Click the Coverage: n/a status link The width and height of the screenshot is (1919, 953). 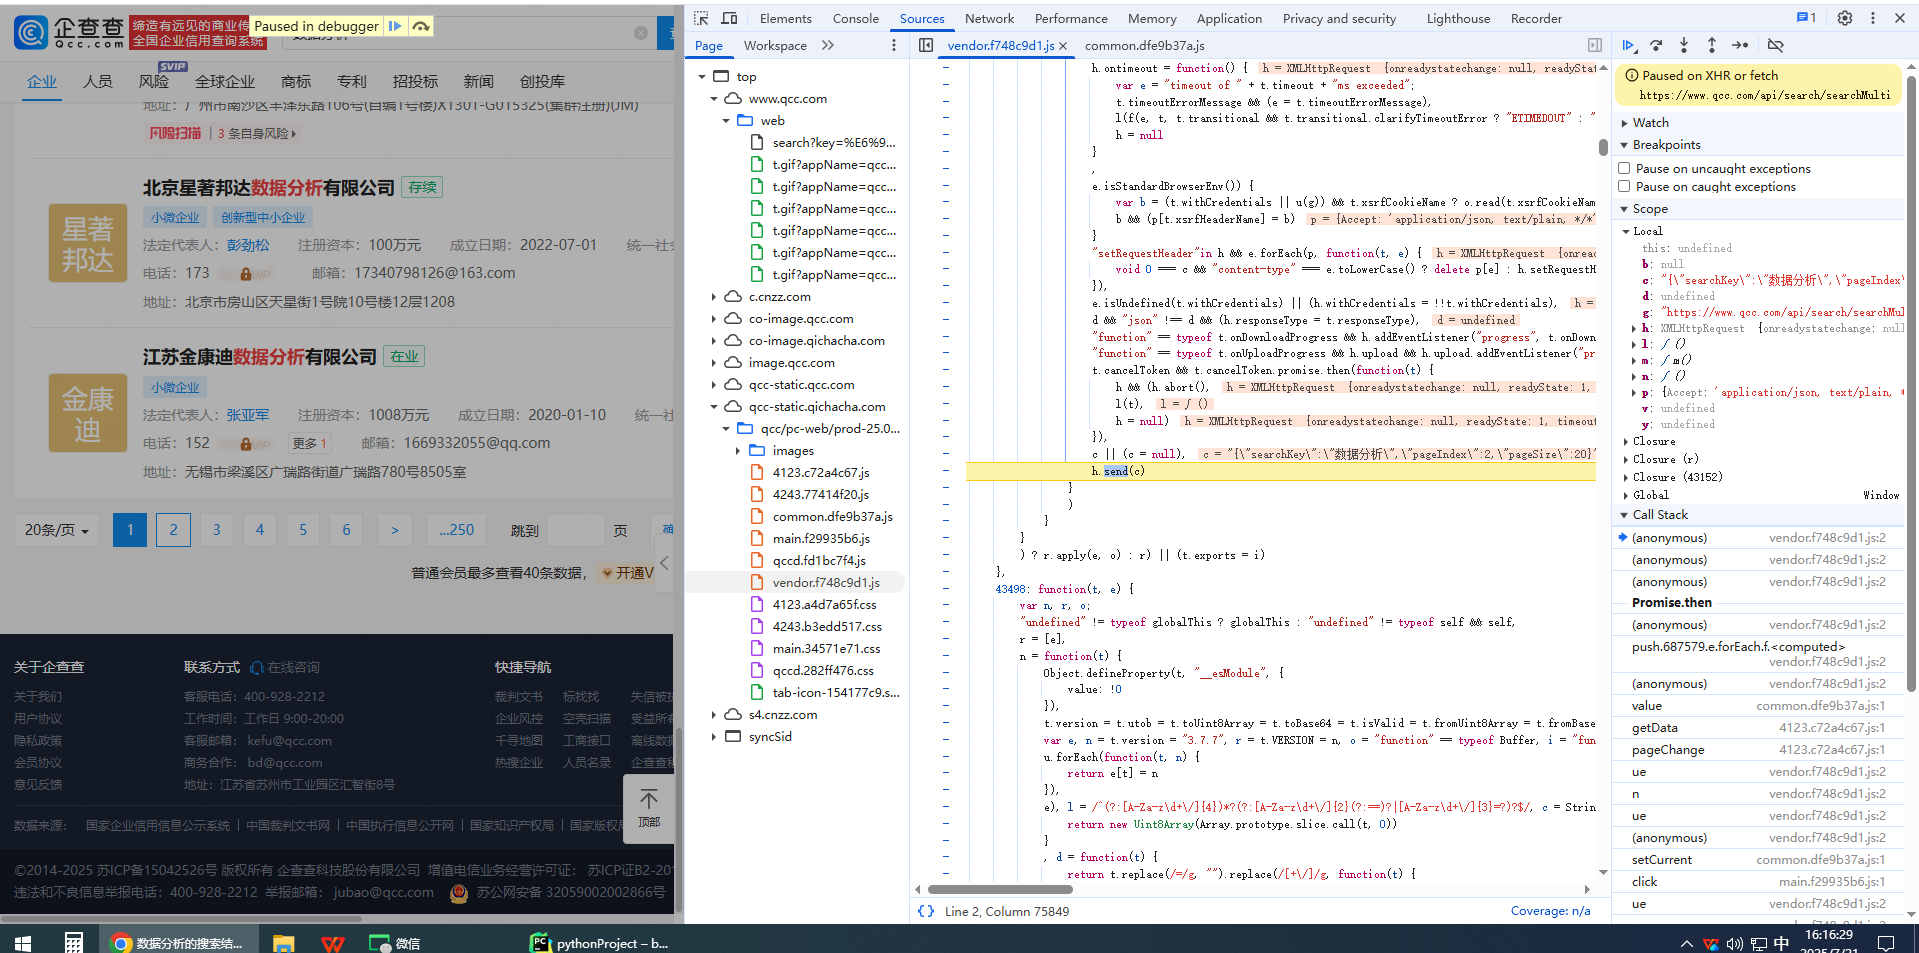click(1550, 911)
